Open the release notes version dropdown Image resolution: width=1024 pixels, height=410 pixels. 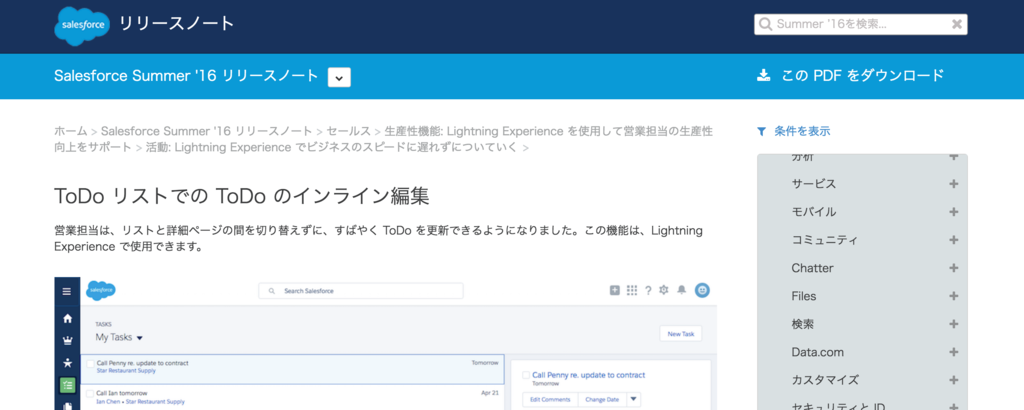click(x=339, y=77)
